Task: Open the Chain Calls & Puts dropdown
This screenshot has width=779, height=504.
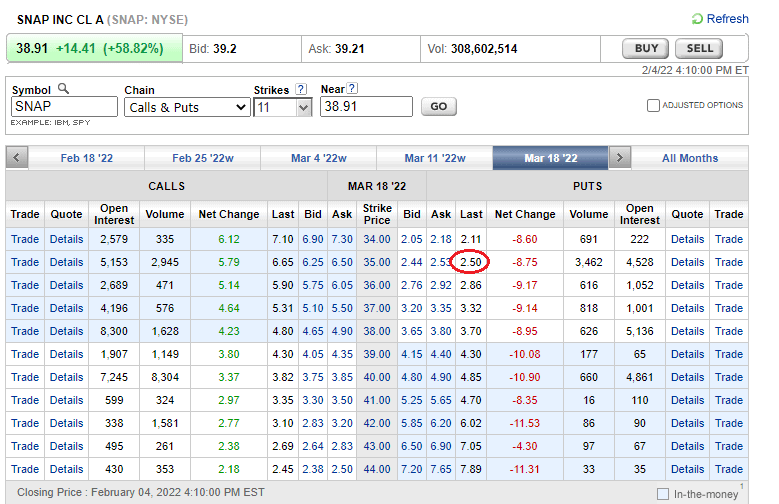Action: (x=187, y=107)
